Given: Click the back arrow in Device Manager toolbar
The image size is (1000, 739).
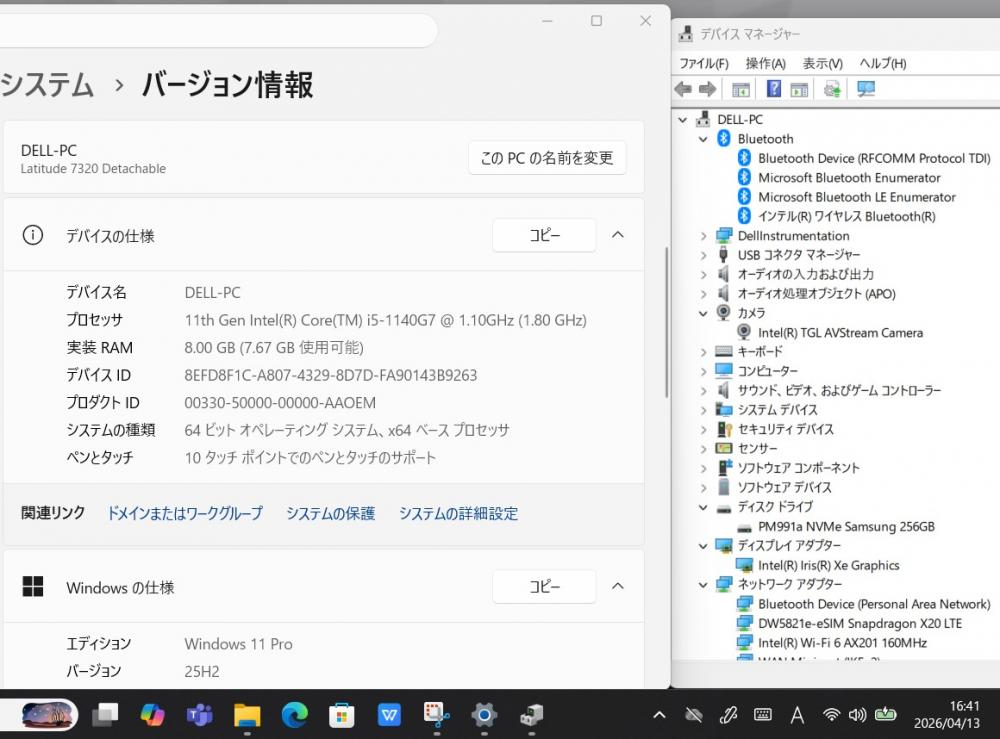Looking at the screenshot, I should (683, 89).
